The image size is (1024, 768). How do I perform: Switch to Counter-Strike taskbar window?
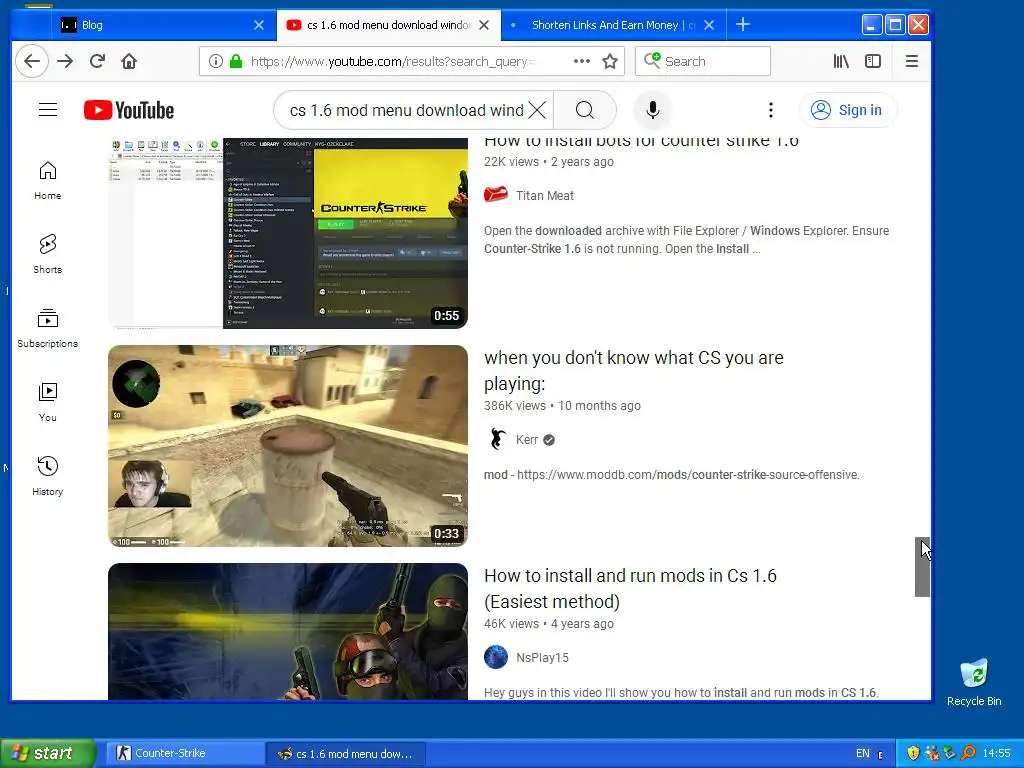[x=183, y=753]
